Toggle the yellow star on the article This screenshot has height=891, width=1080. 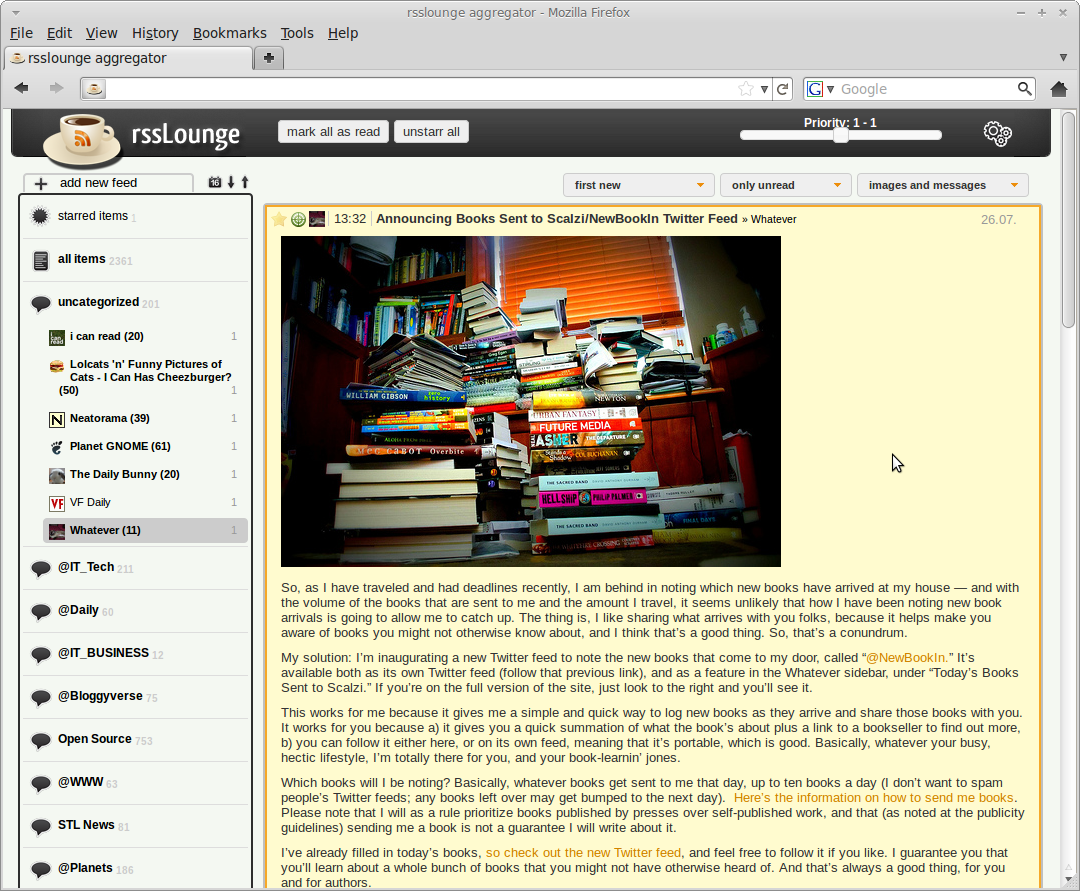coord(279,219)
